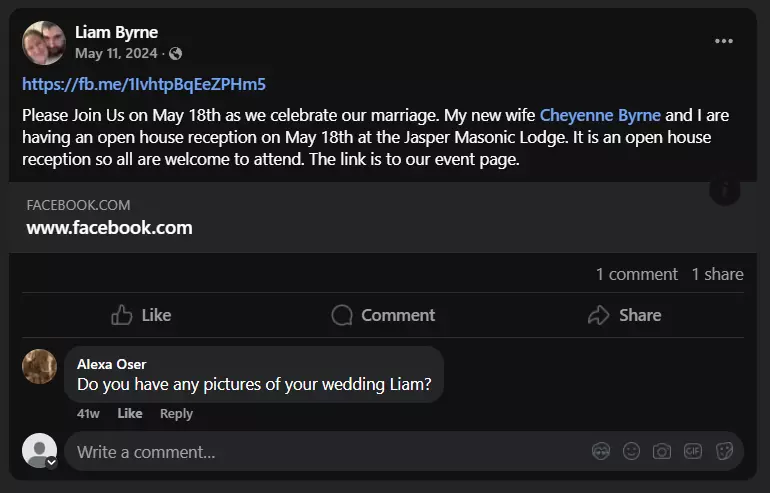Open Alexa Oser's profile picture
Image resolution: width=770 pixels, height=493 pixels.
pos(40,366)
